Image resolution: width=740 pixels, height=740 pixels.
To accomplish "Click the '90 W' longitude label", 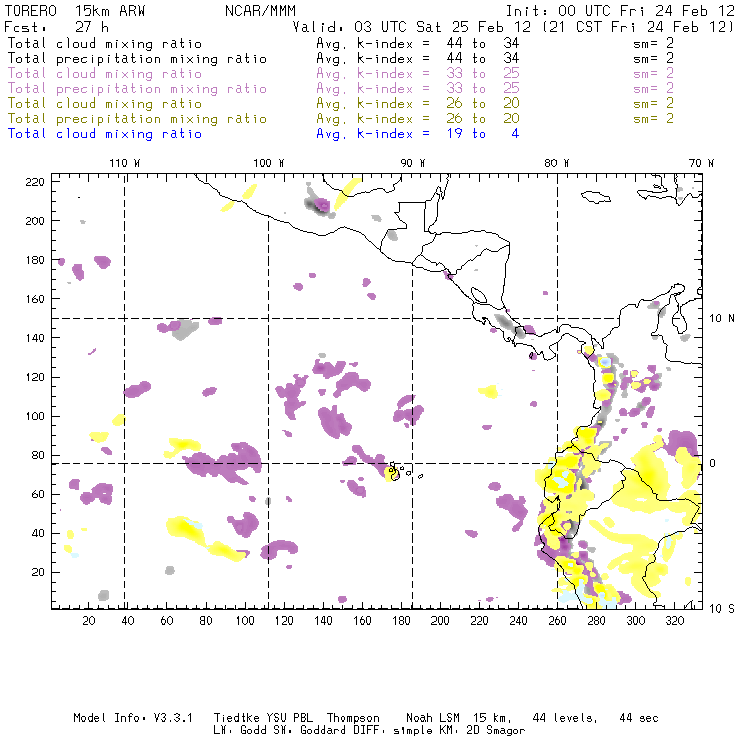I will [413, 163].
